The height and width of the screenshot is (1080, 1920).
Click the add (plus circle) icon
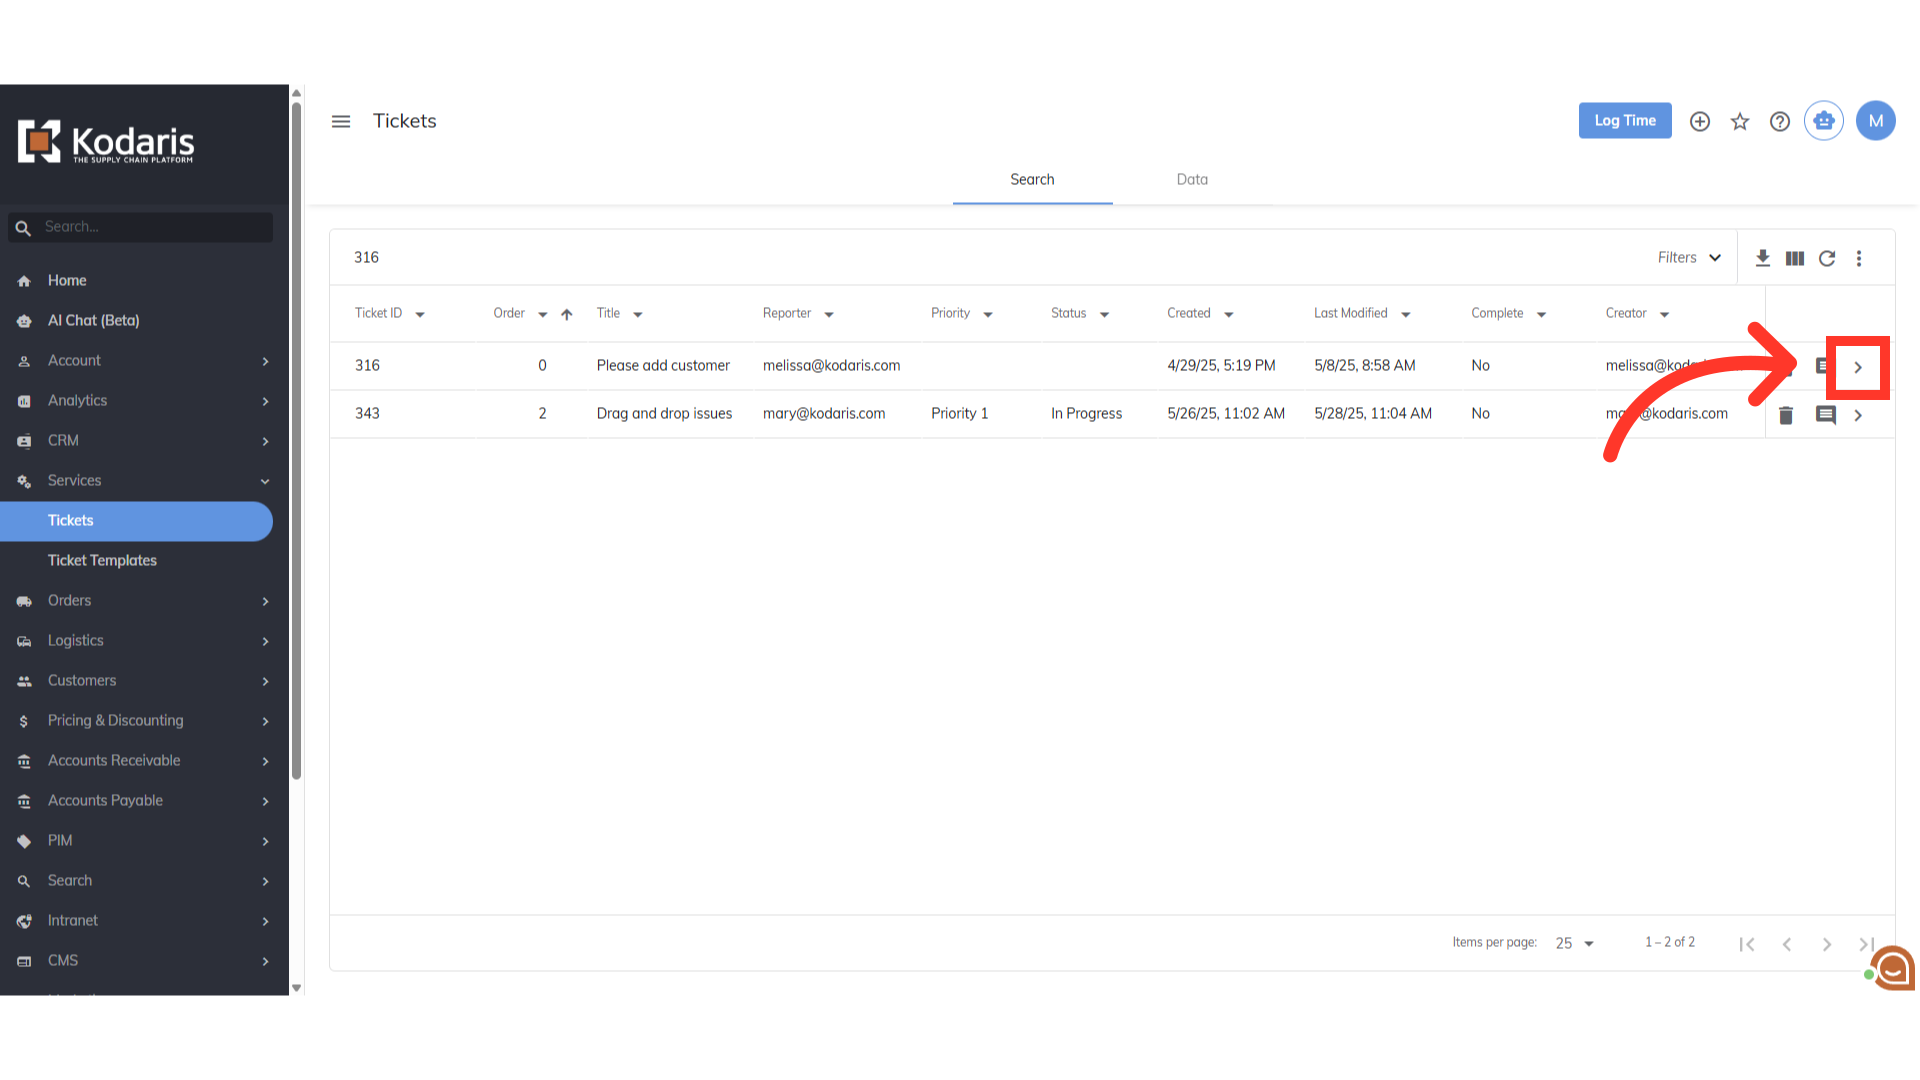click(1700, 121)
